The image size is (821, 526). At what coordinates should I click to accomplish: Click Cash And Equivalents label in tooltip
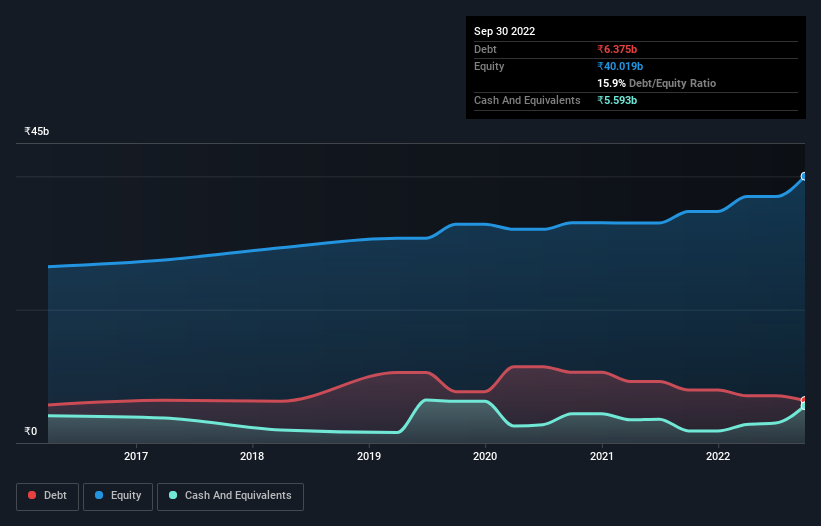pyautogui.click(x=527, y=100)
